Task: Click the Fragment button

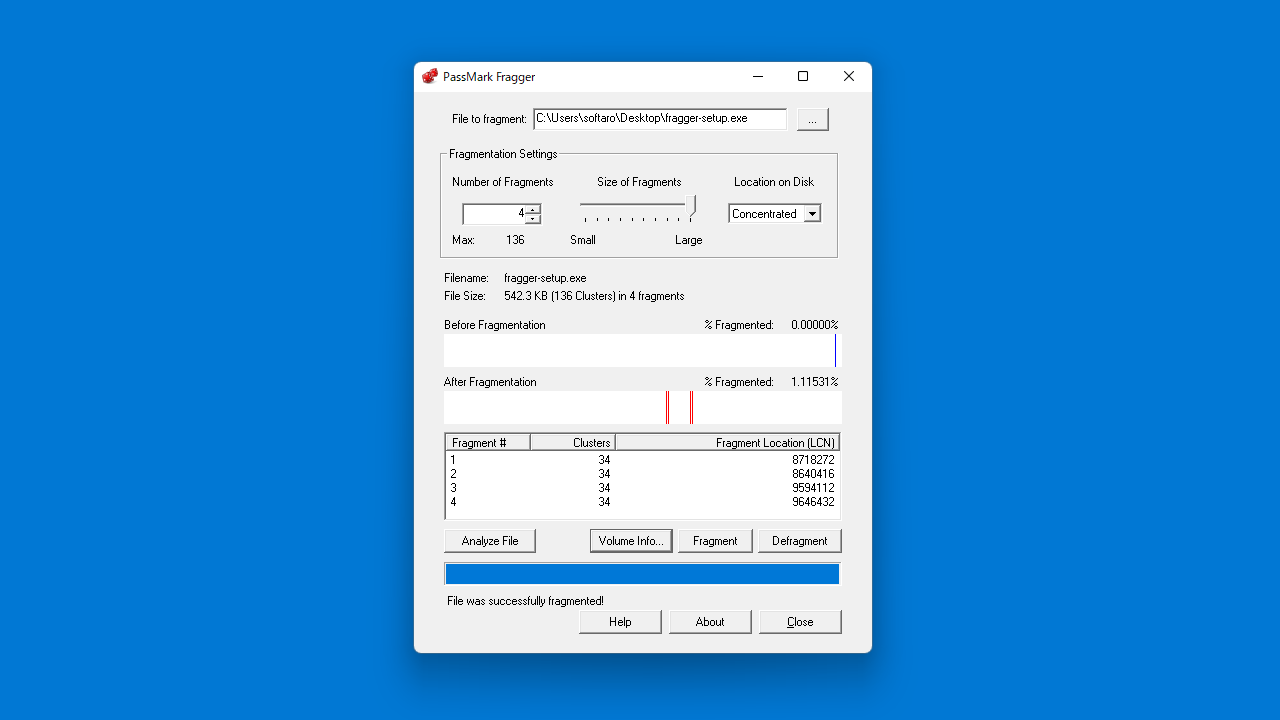Action: click(x=715, y=541)
